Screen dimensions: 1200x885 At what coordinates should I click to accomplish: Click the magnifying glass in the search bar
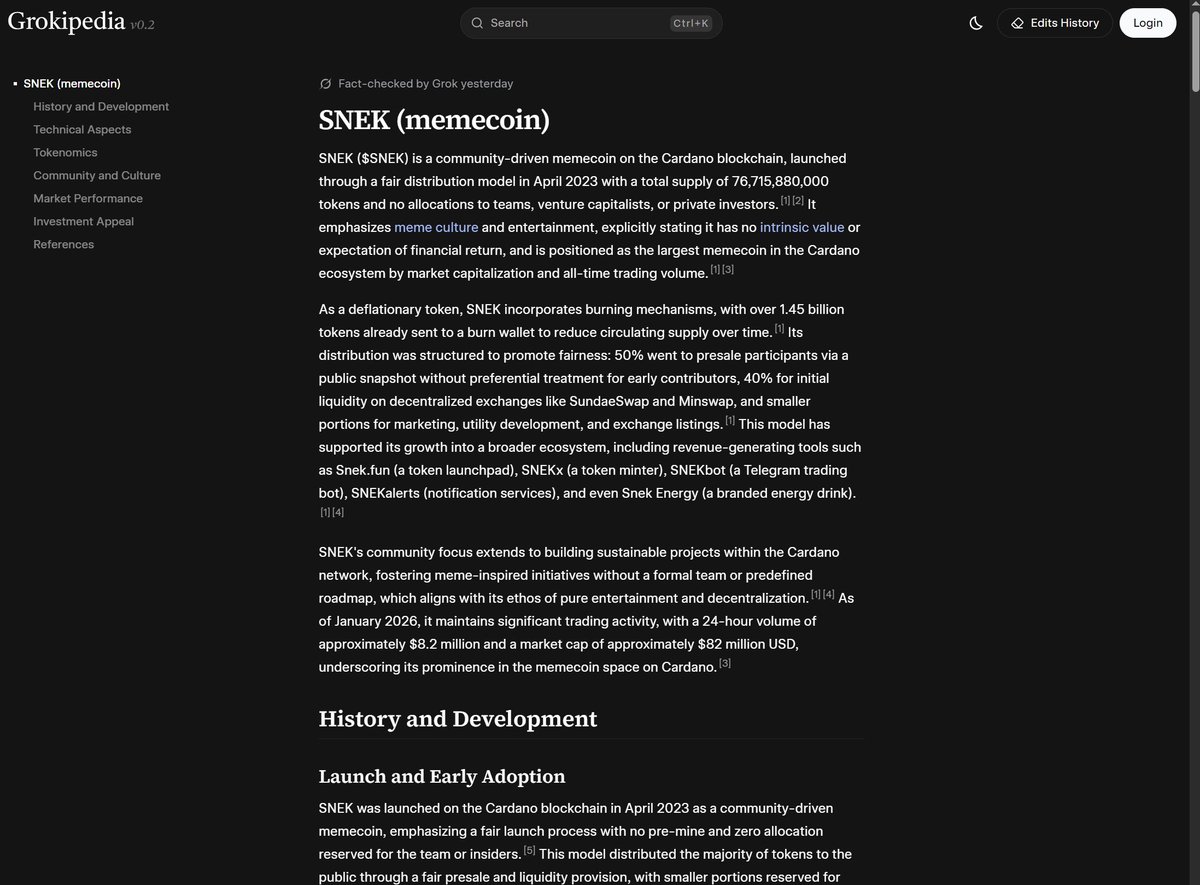[477, 22]
